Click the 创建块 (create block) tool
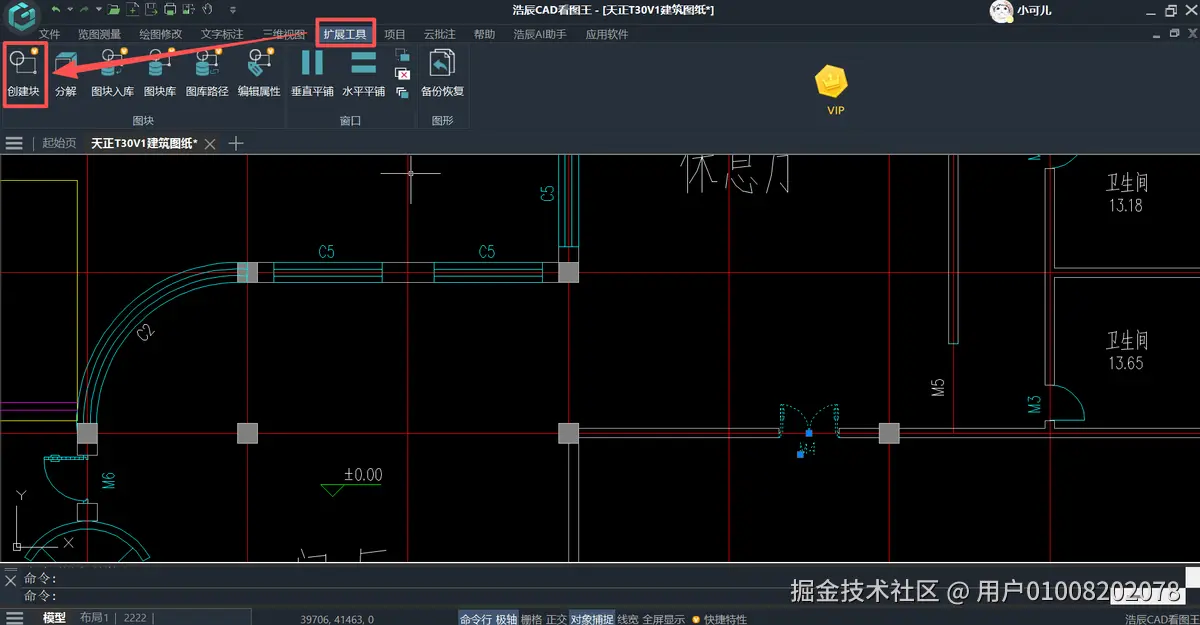 pos(23,73)
